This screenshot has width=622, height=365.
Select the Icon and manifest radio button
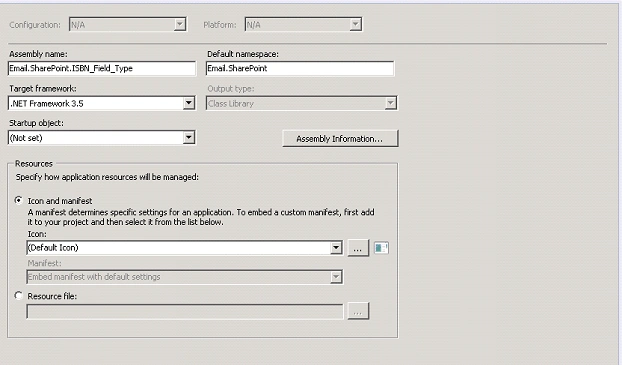(x=18, y=200)
